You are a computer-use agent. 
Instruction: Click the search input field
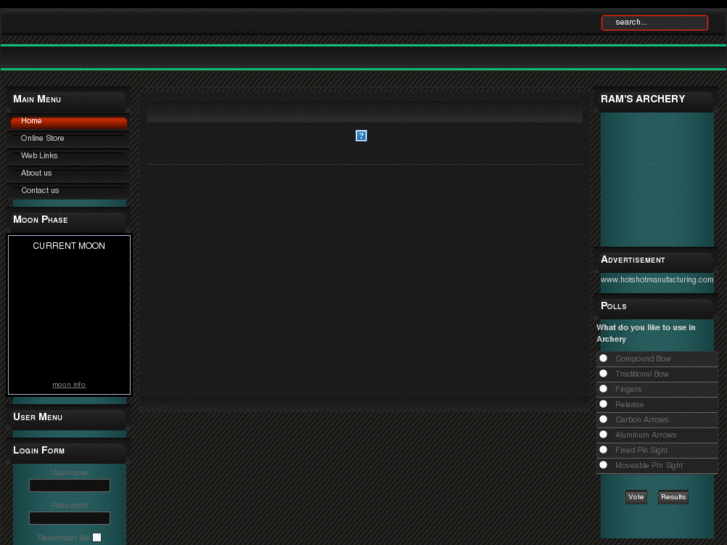pos(654,22)
